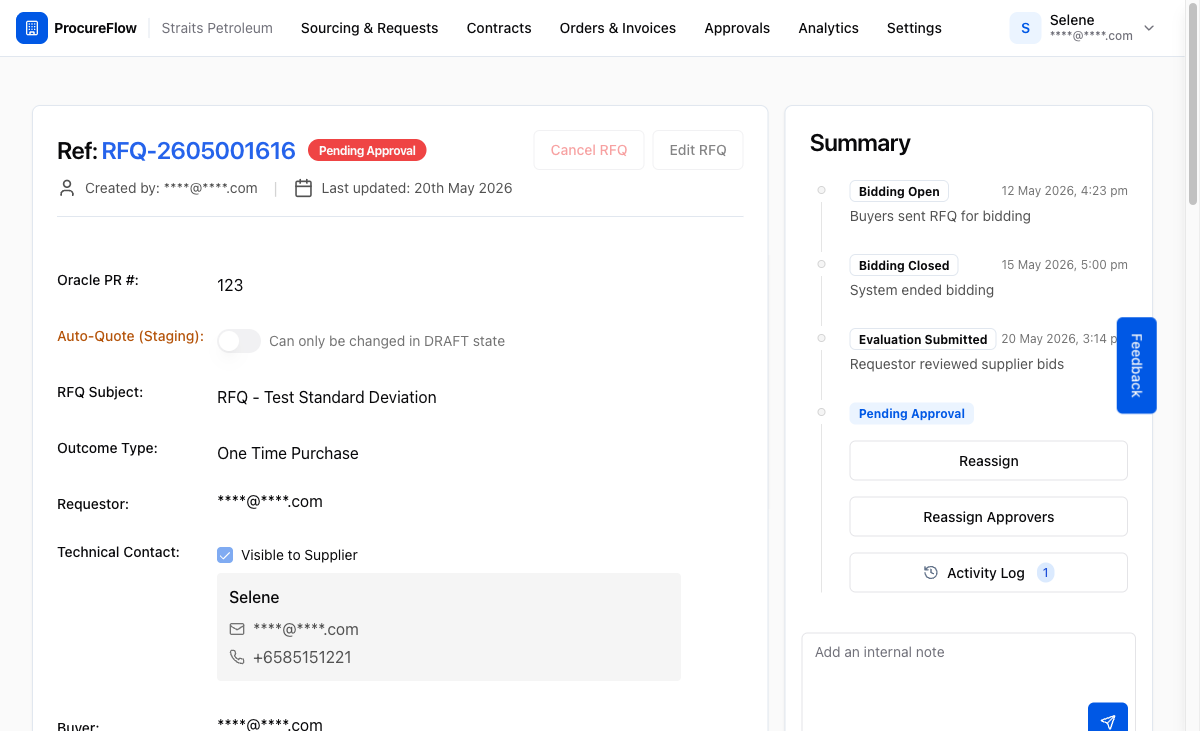
Task: Open the Feedback side tab
Action: [1136, 365]
